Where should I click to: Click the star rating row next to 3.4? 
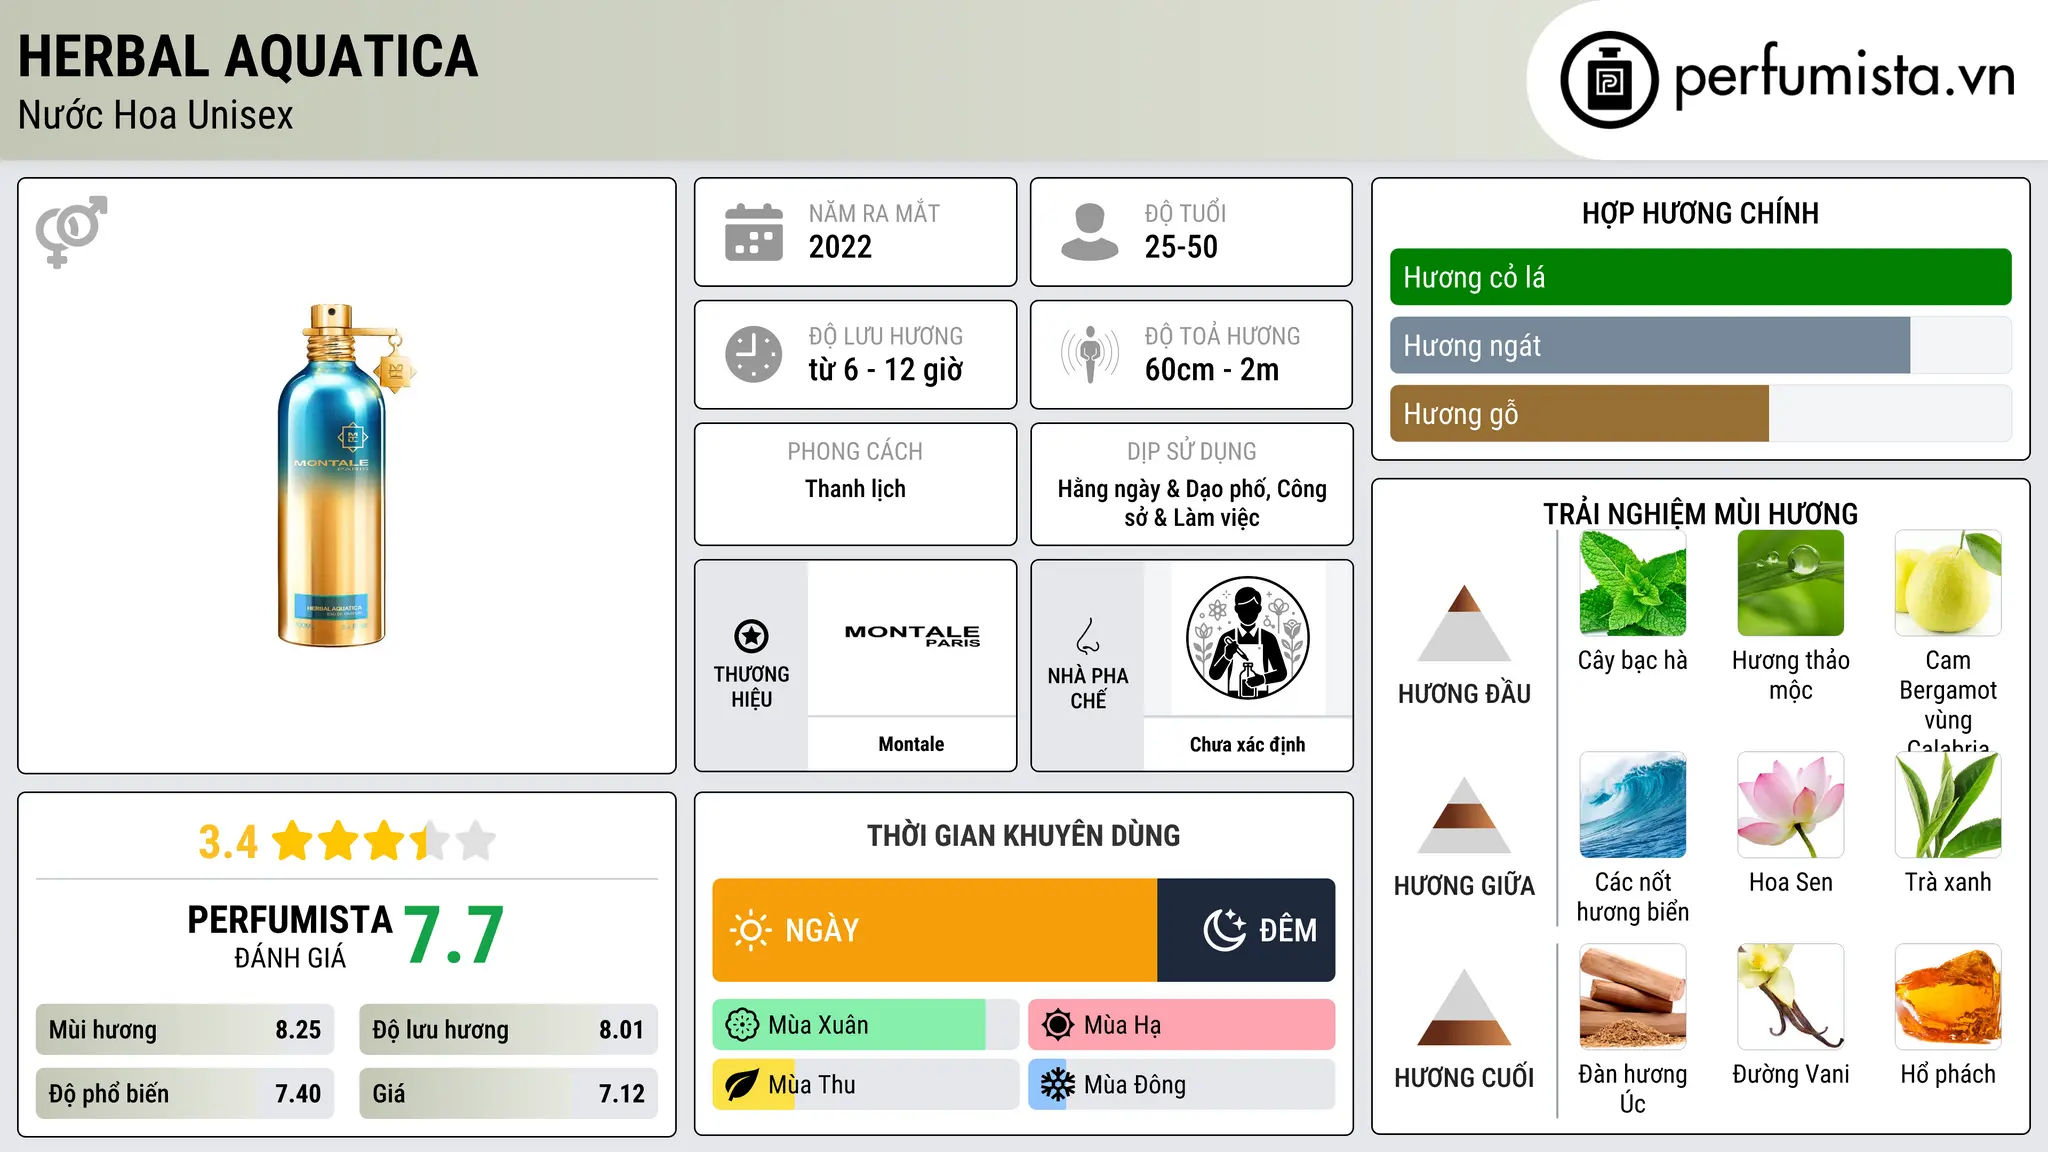(384, 841)
